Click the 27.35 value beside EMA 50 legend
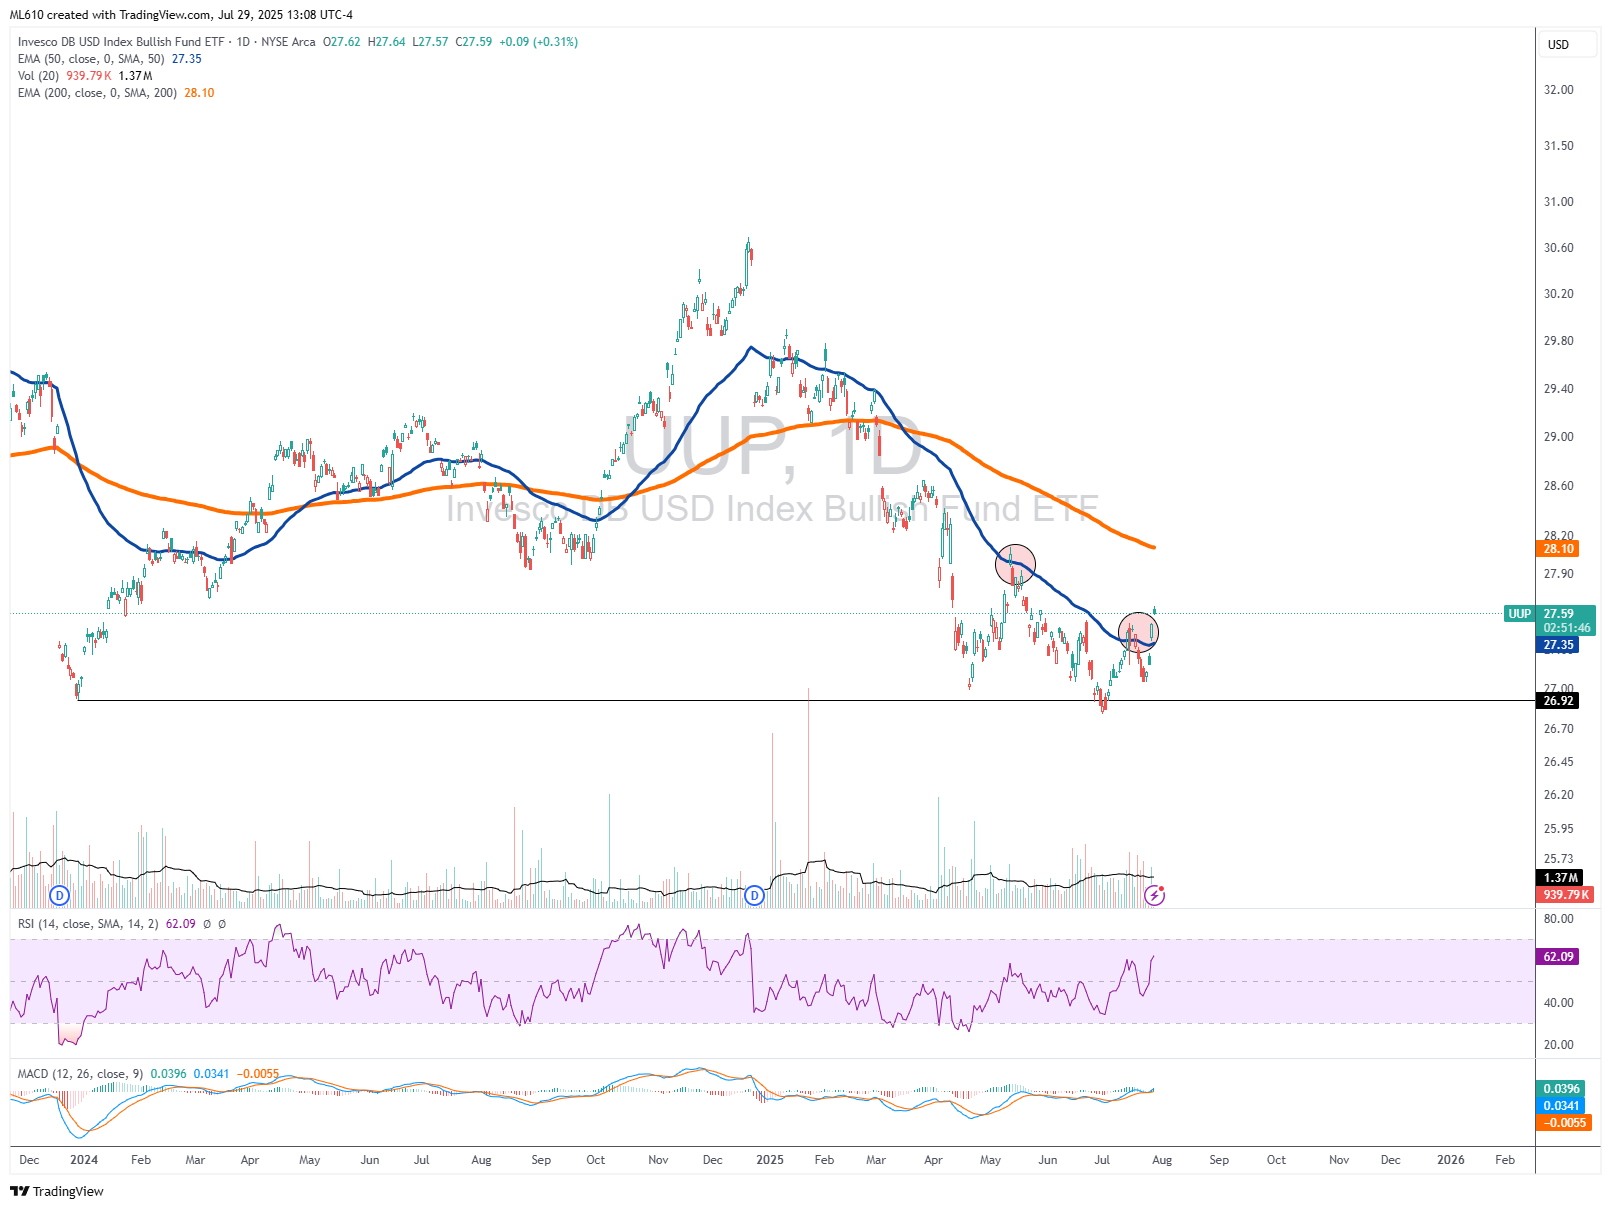 (187, 59)
